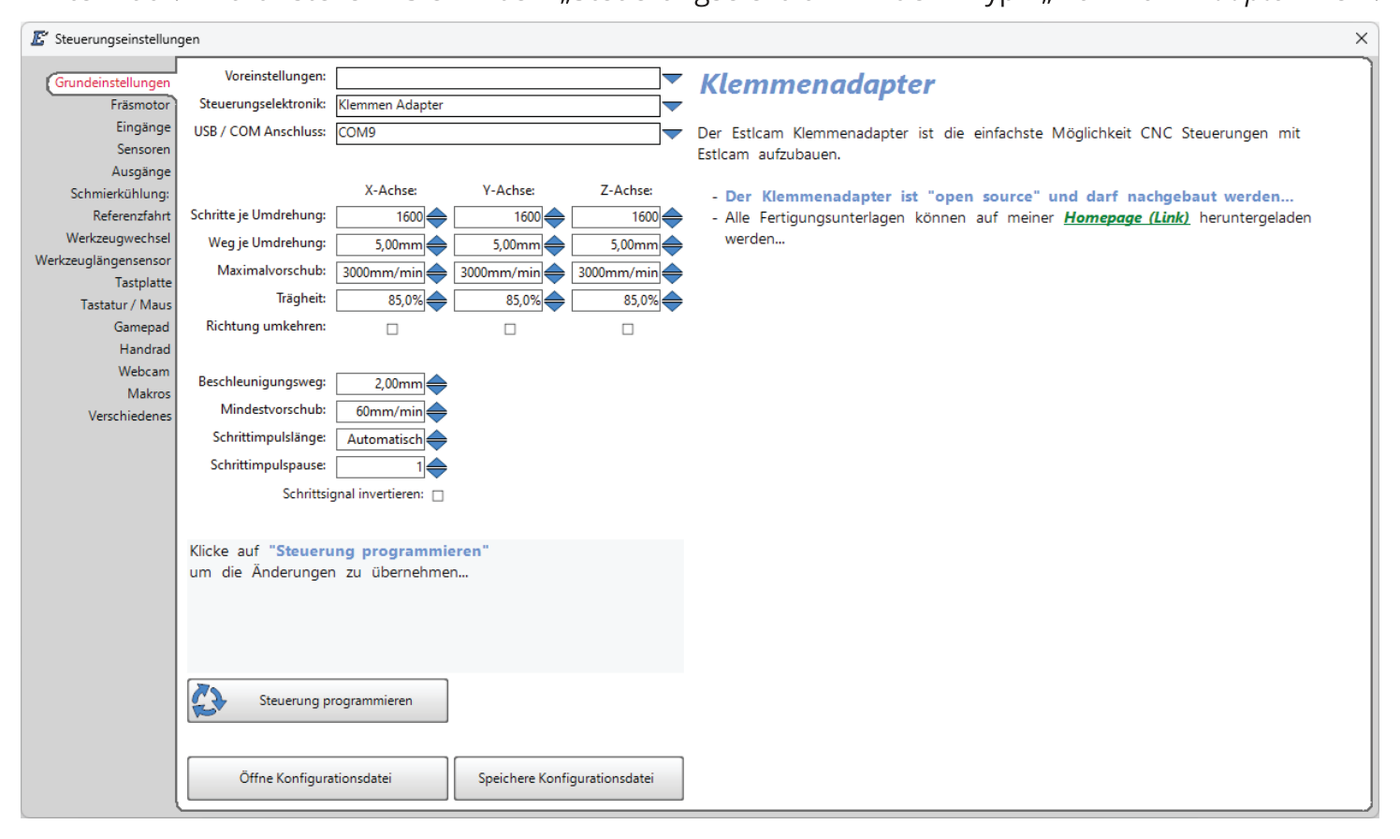Open the Ausgänge tab
1400x839 pixels.
point(141,172)
